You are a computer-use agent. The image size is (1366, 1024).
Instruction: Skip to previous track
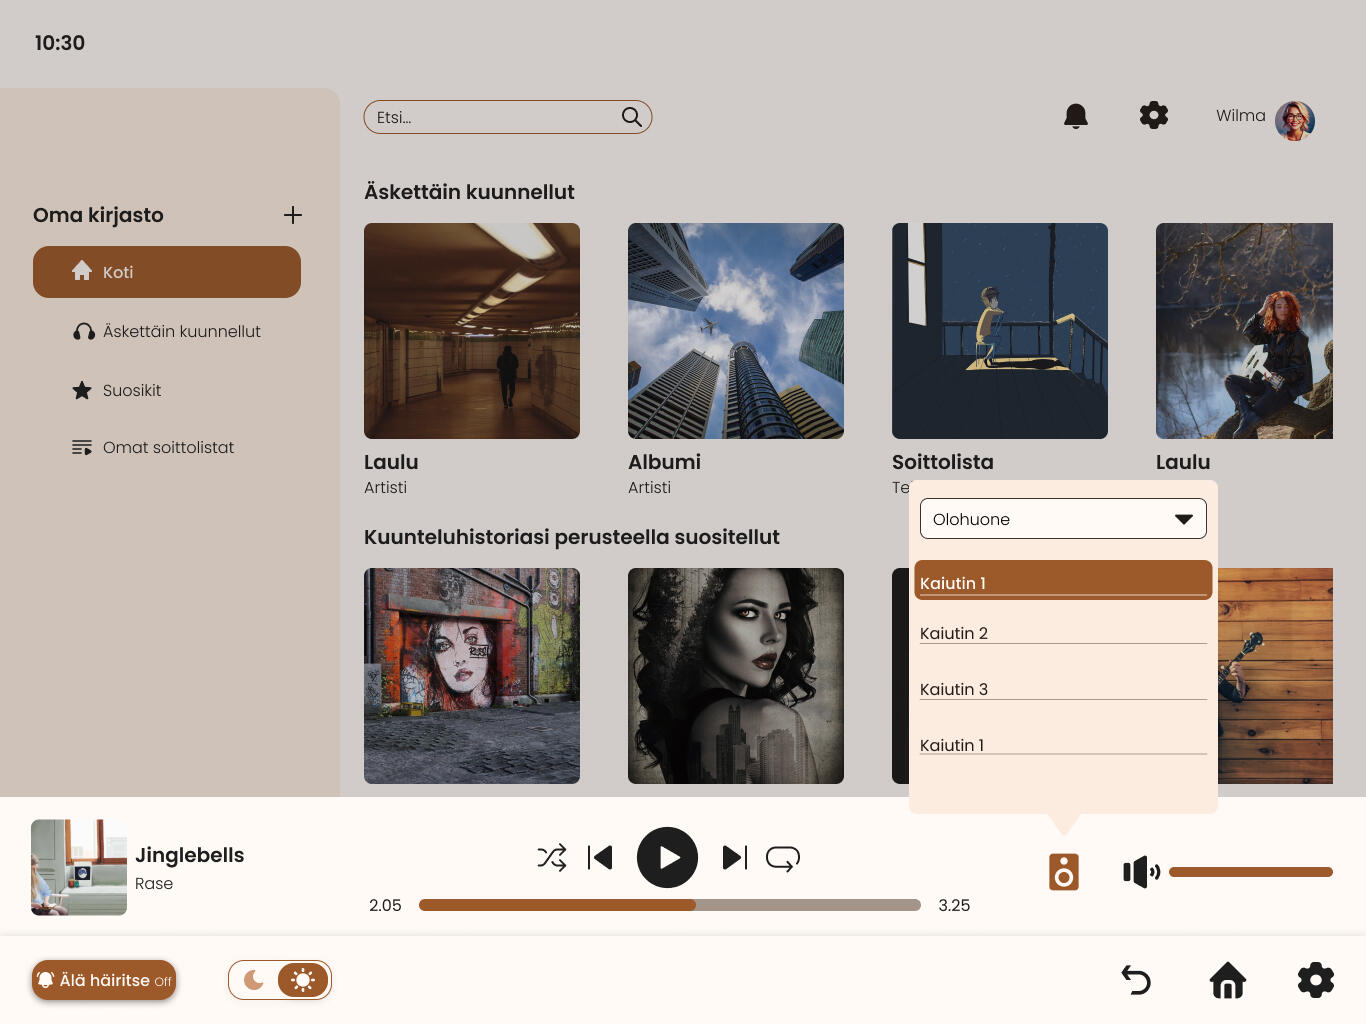click(600, 857)
